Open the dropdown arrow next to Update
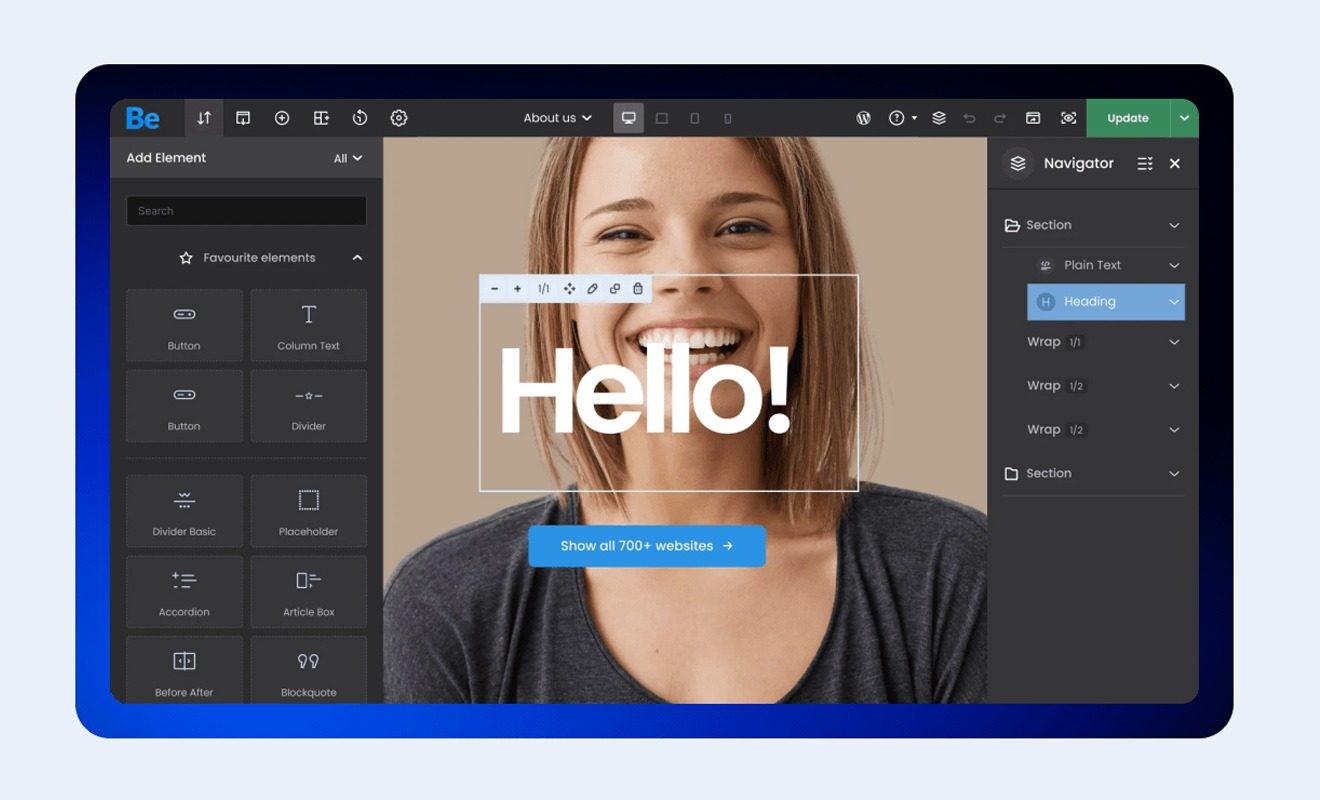 1184,118
